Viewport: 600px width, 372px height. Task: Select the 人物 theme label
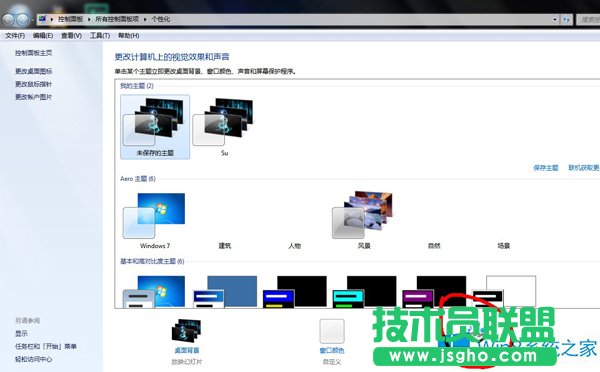click(x=294, y=246)
